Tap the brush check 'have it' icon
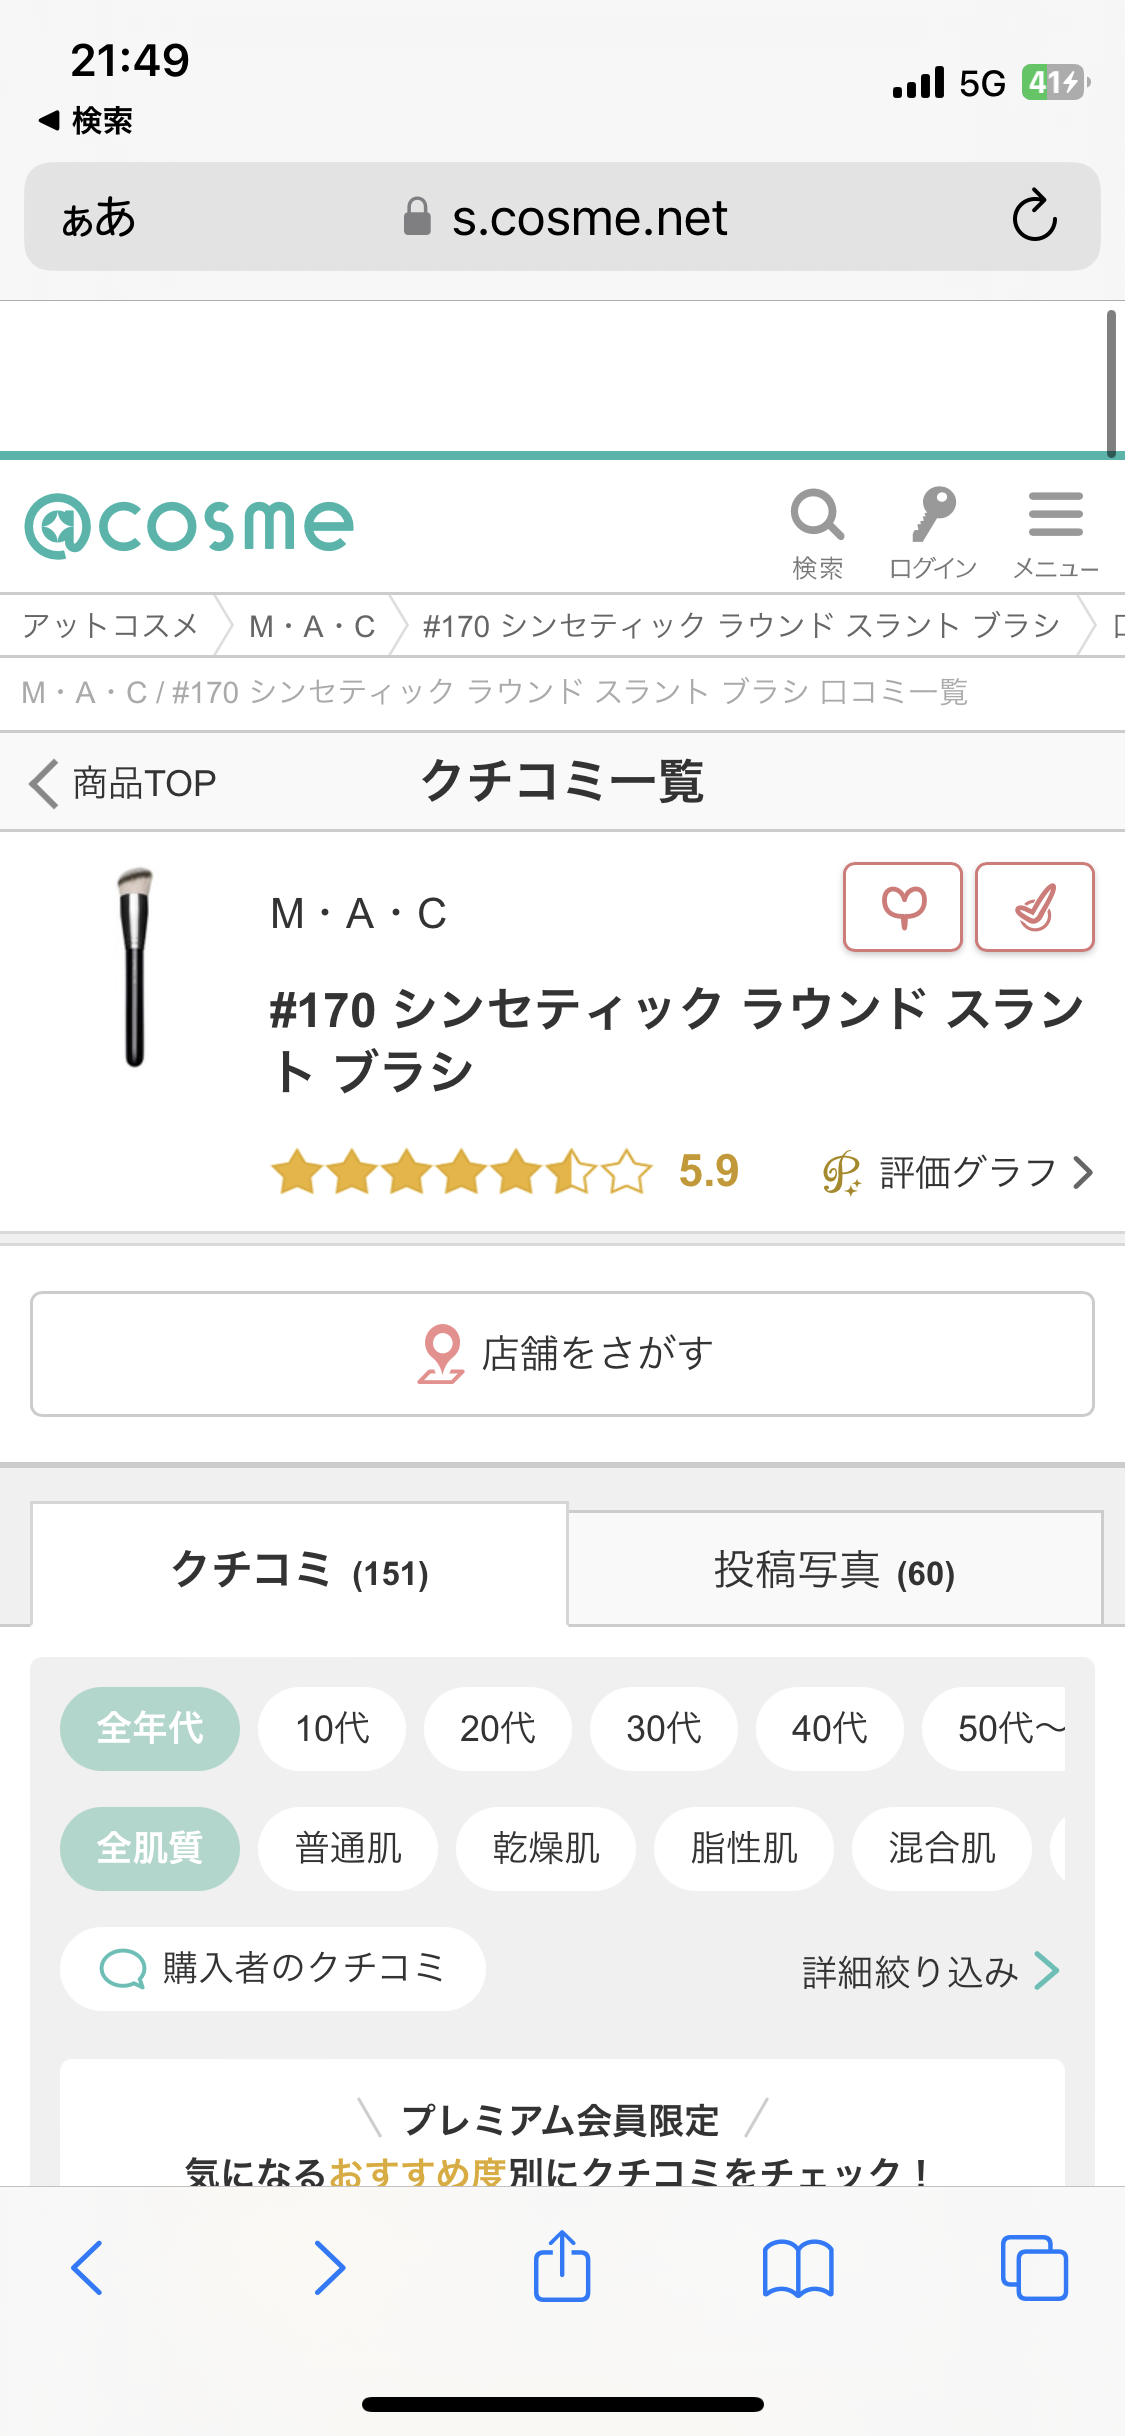 1034,907
